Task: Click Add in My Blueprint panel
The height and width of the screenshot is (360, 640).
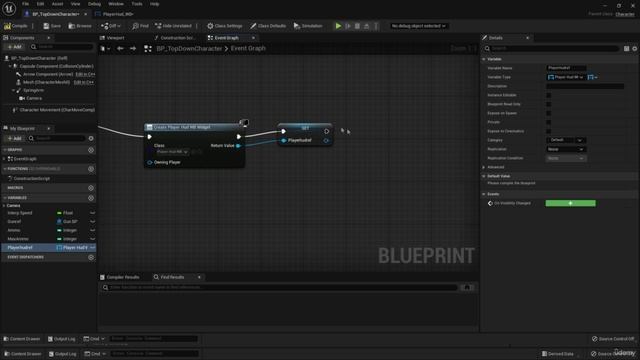Action: tap(14, 138)
